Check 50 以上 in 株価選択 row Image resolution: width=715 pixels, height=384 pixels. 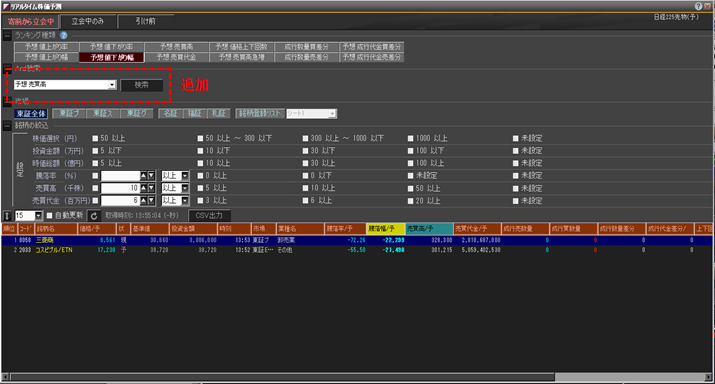tap(95, 138)
